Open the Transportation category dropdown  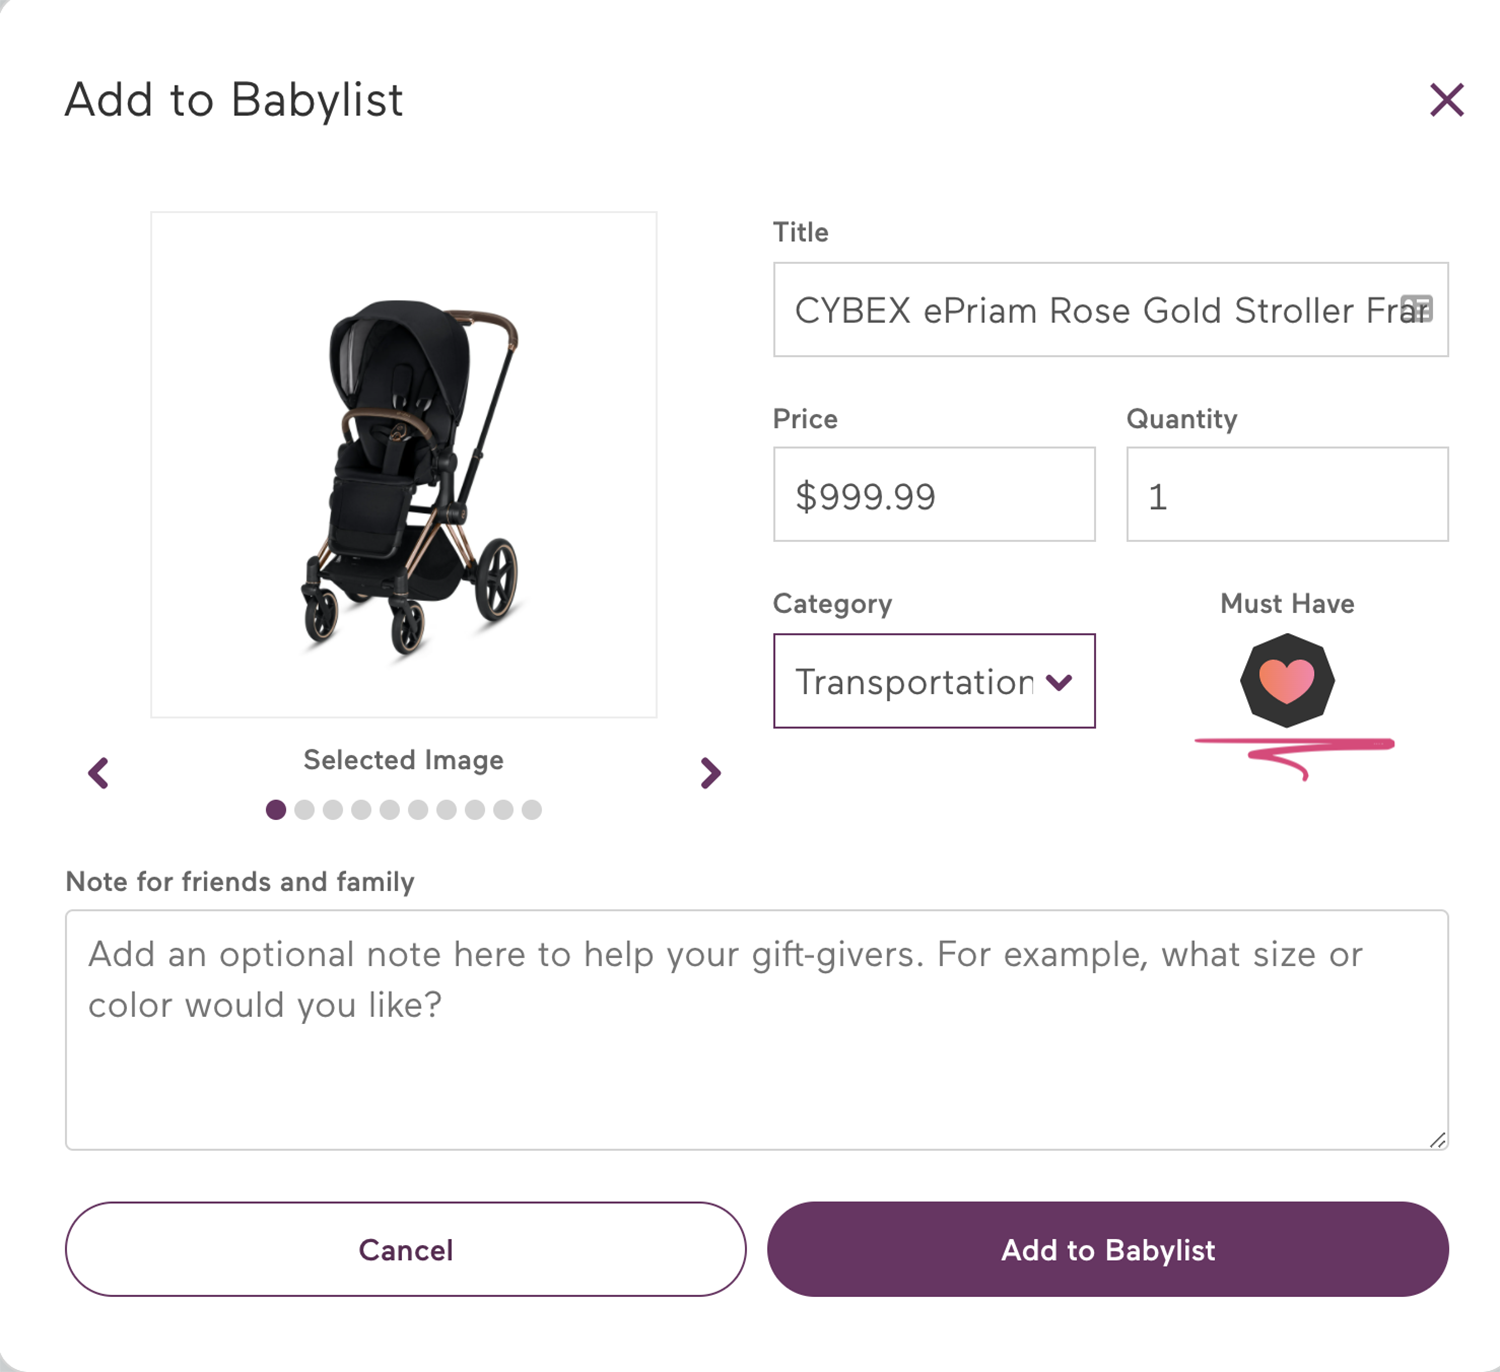[933, 682]
